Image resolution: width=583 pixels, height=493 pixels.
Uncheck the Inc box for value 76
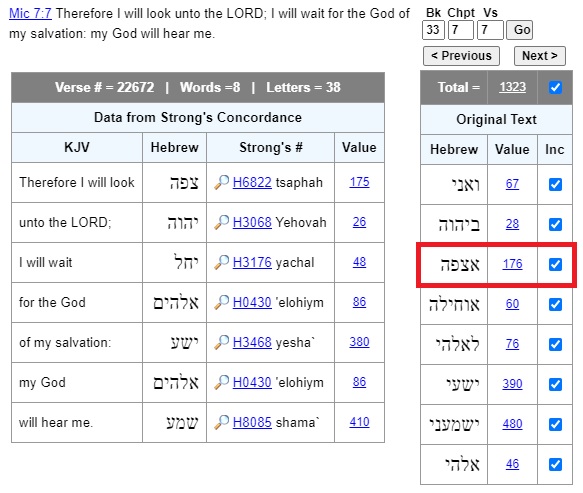555,344
